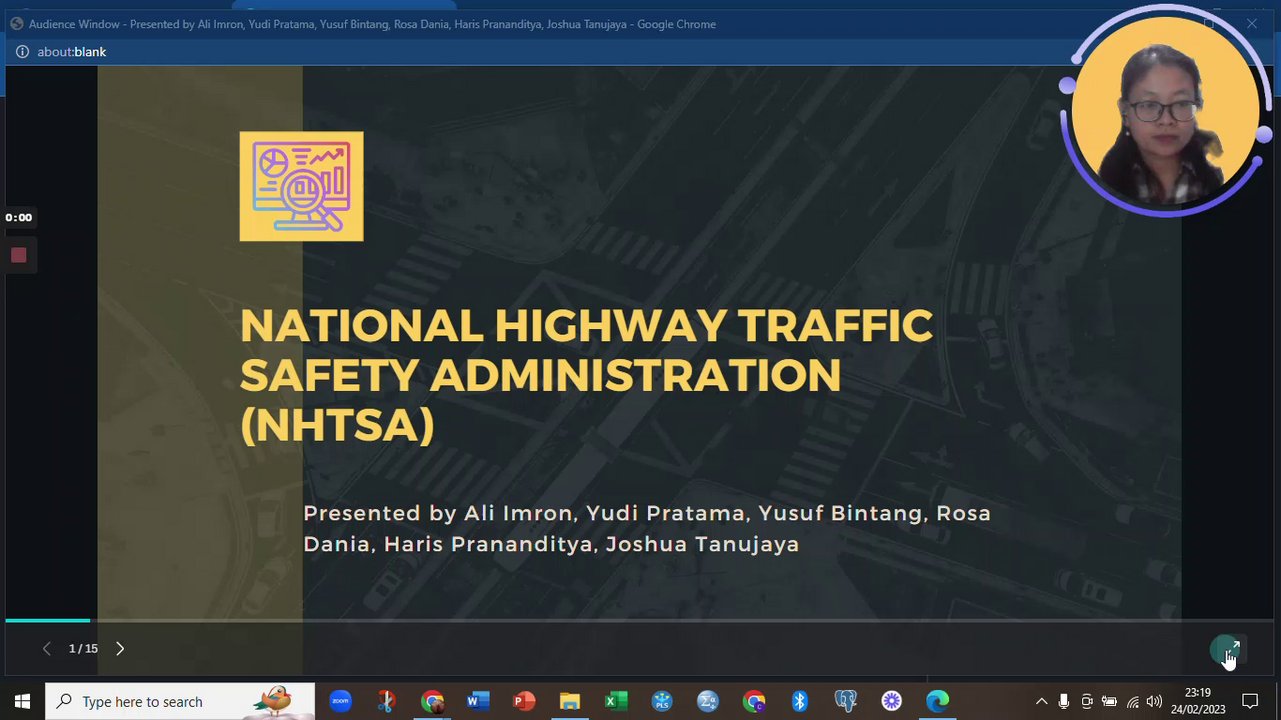Click the NHTSA slide title text
The height and width of the screenshot is (720, 1281).
tap(586, 374)
